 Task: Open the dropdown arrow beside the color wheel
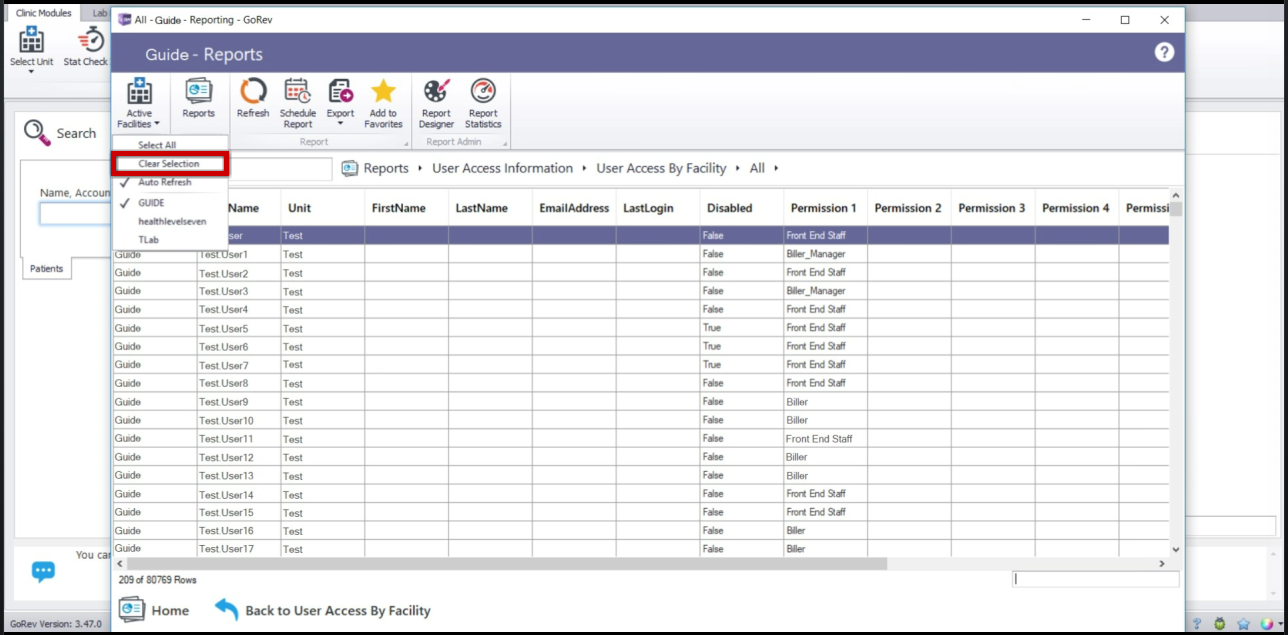click(1279, 624)
